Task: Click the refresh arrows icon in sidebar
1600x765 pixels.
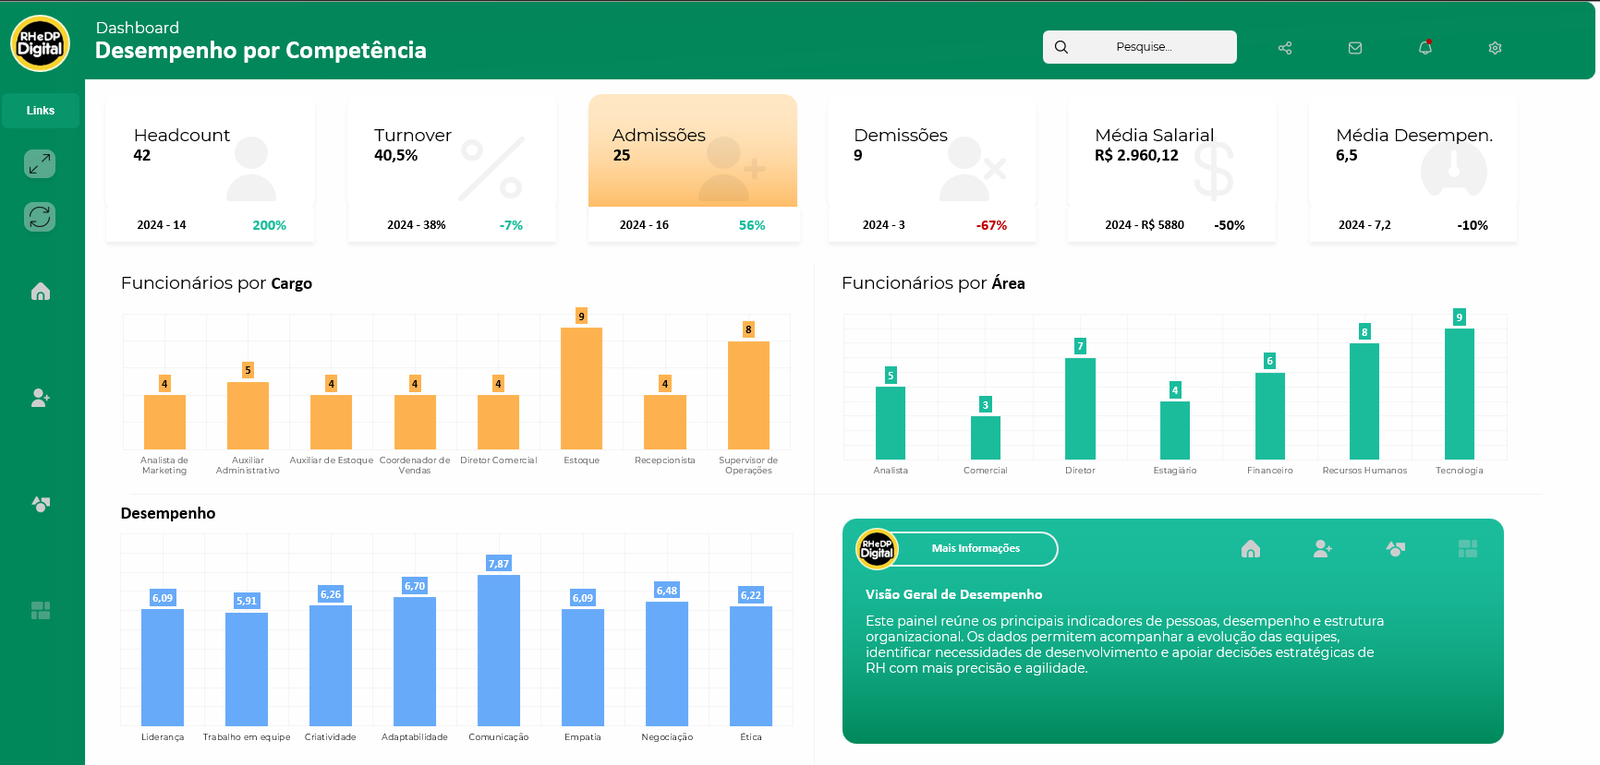Action: (40, 217)
